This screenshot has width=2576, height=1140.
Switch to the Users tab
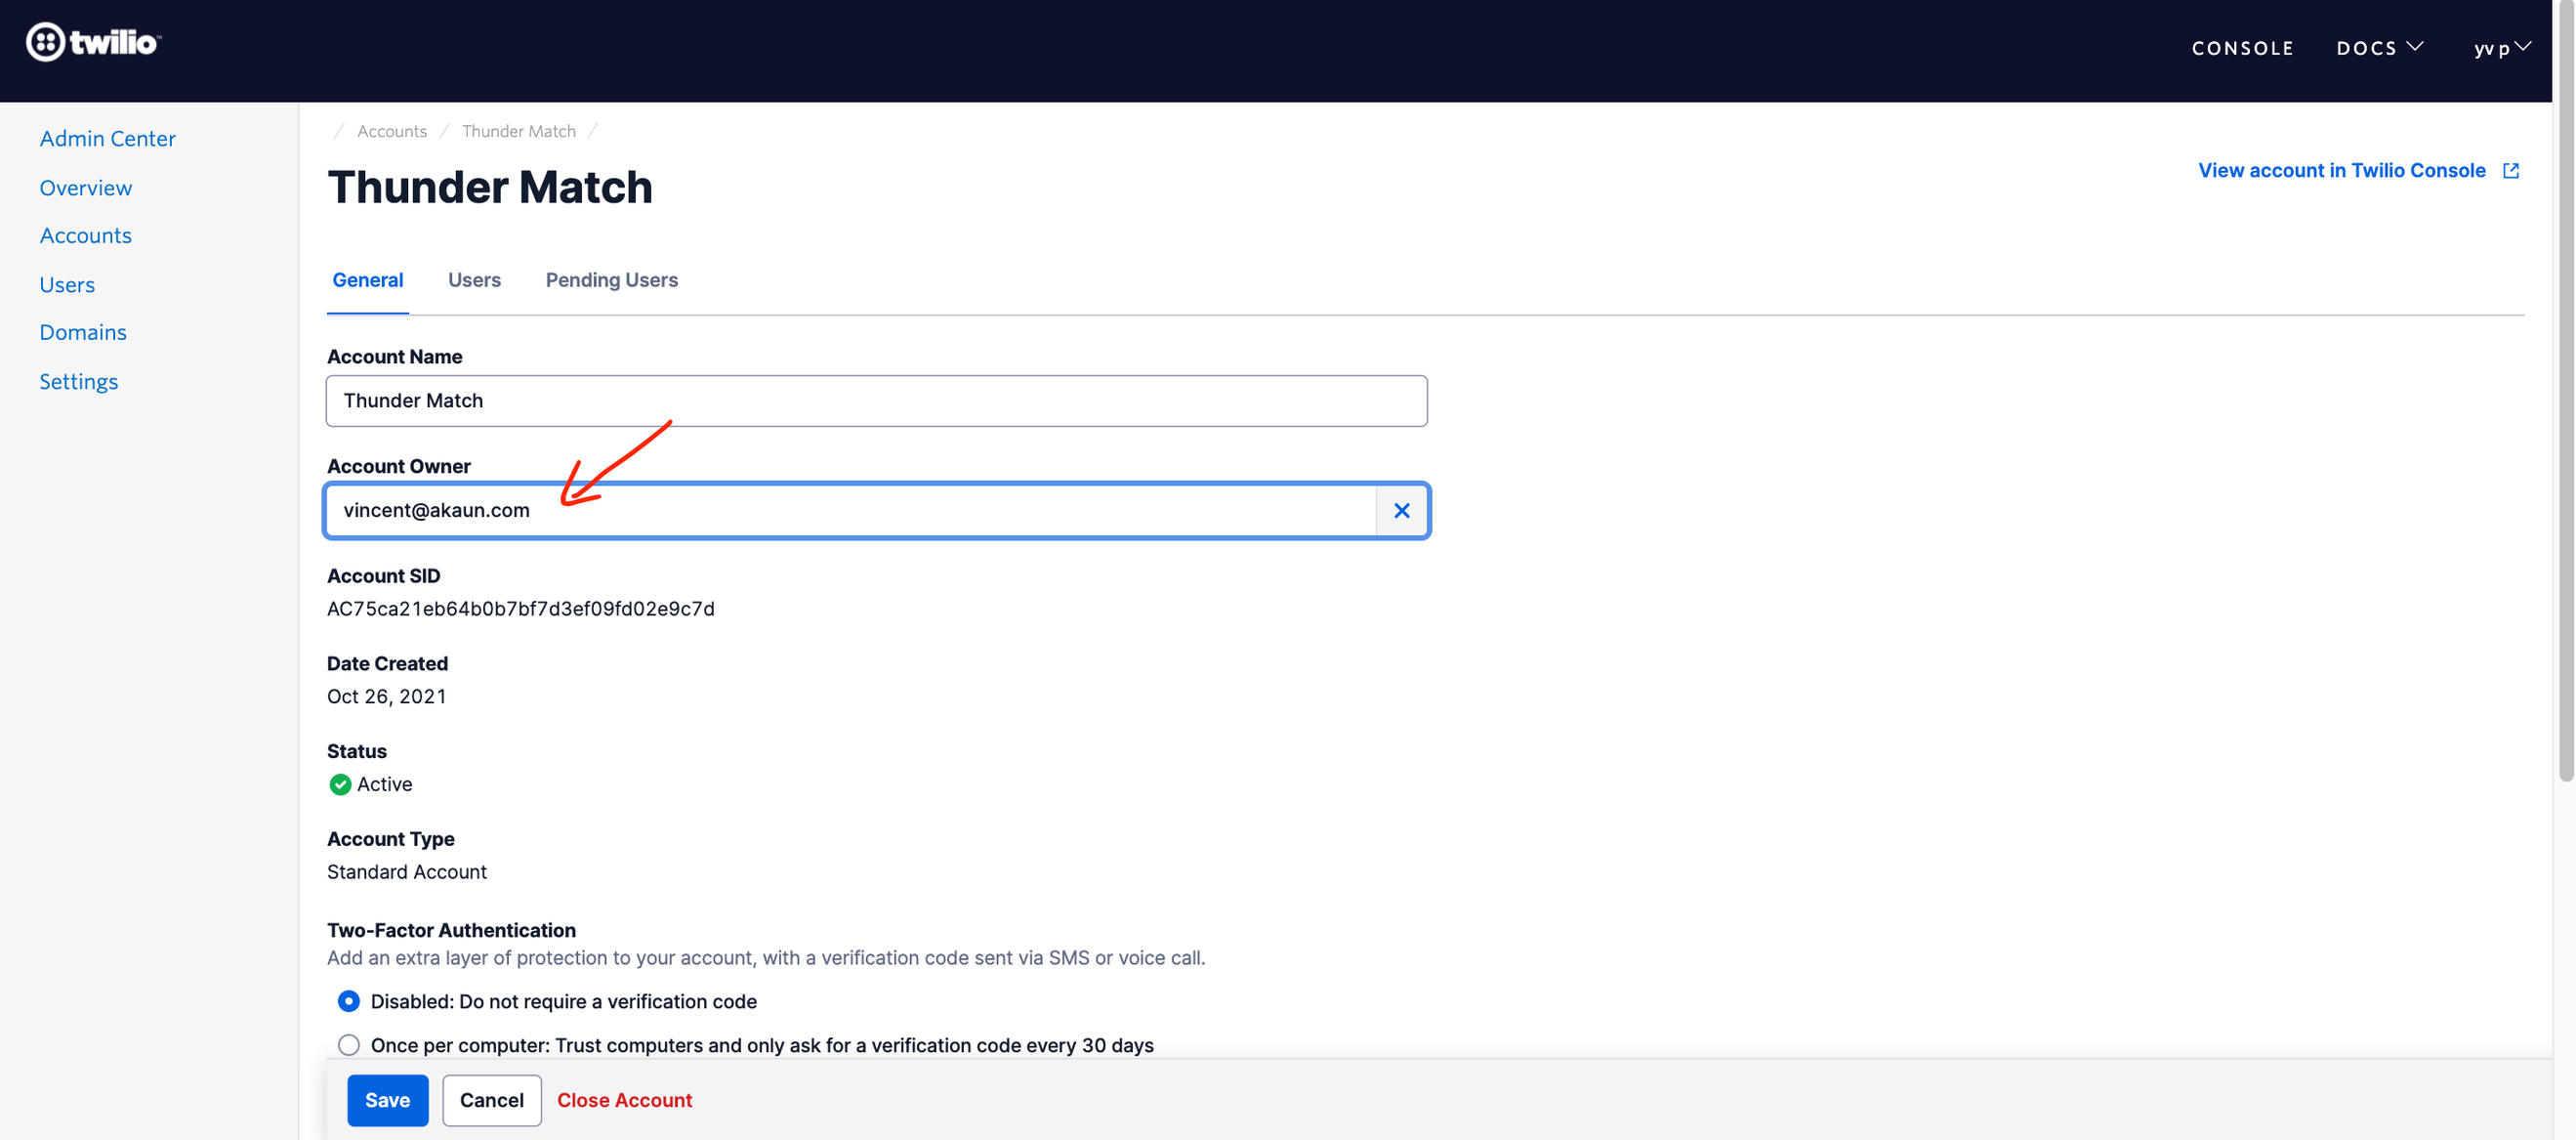click(x=474, y=280)
